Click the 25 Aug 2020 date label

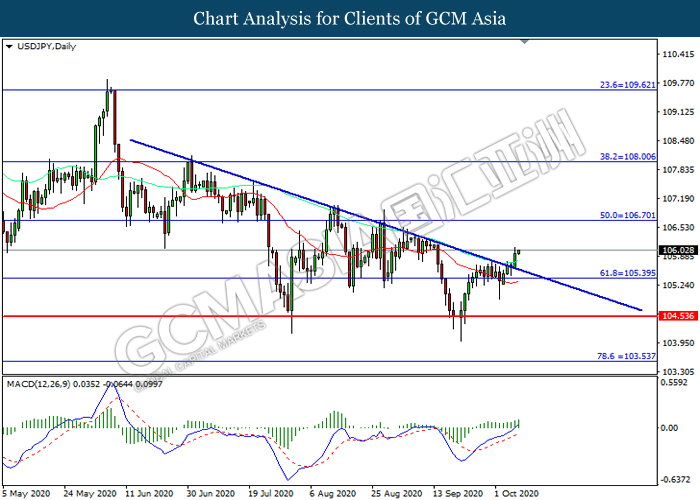tap(397, 493)
